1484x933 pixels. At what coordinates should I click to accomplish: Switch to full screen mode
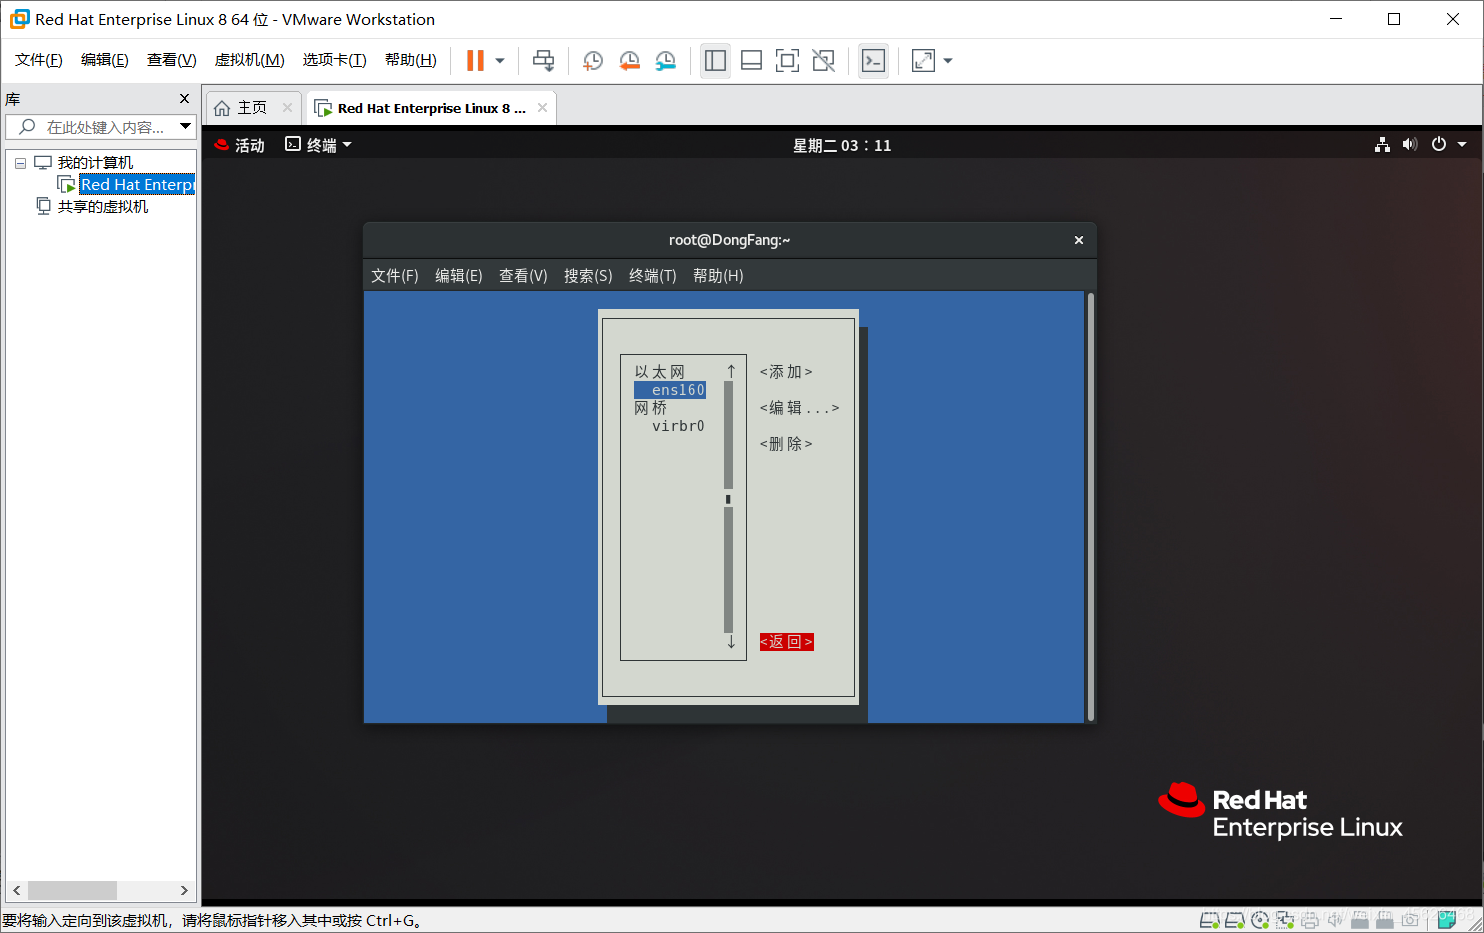(x=787, y=60)
